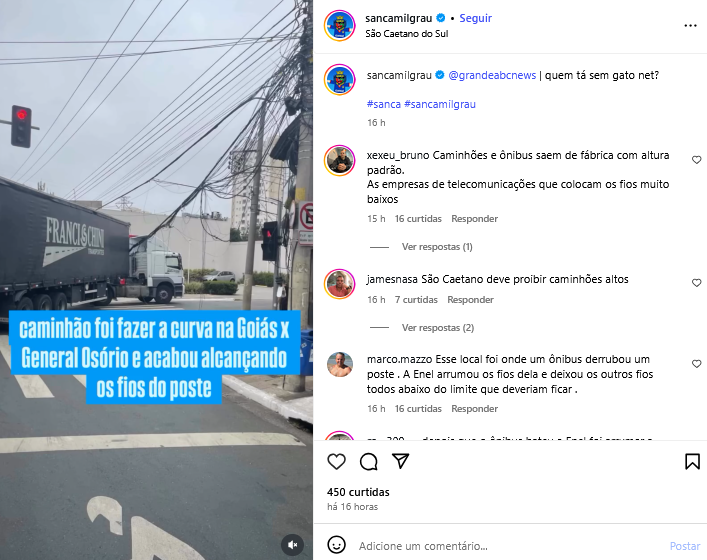
Task: Like marco.mazzo's comment
Action: [x=697, y=363]
